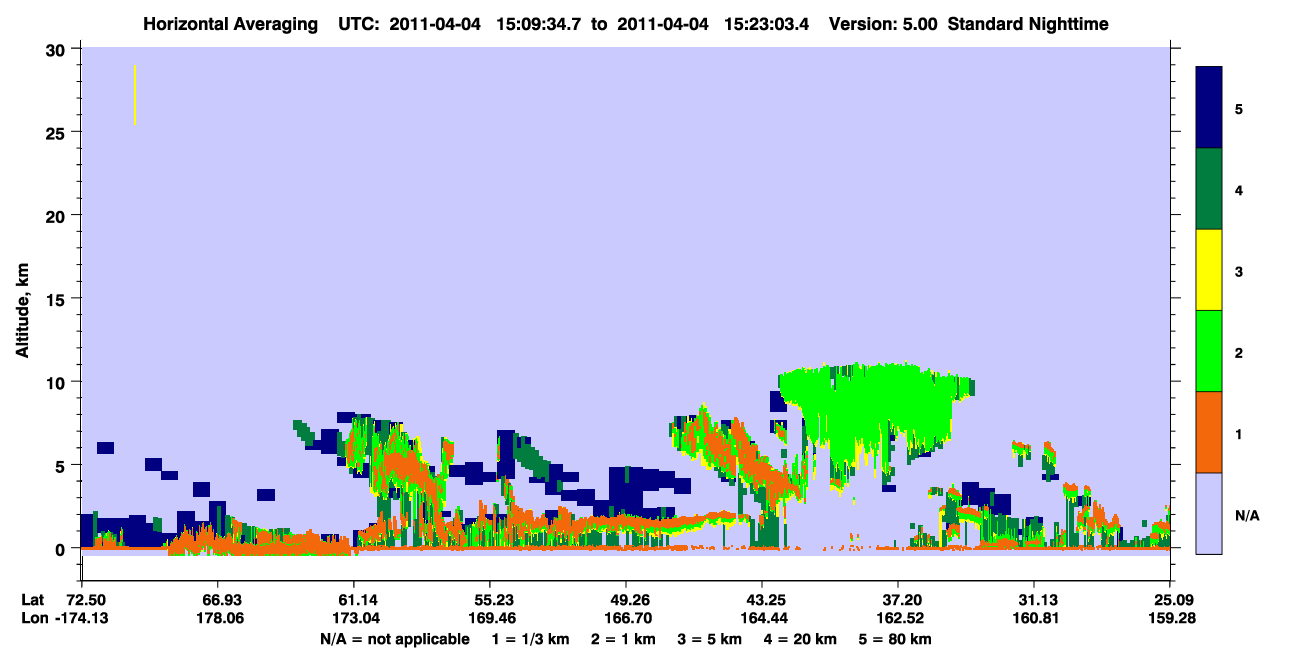Click the colorbar label '5'
Viewport: 1300px width, 667px height.
[1239, 108]
